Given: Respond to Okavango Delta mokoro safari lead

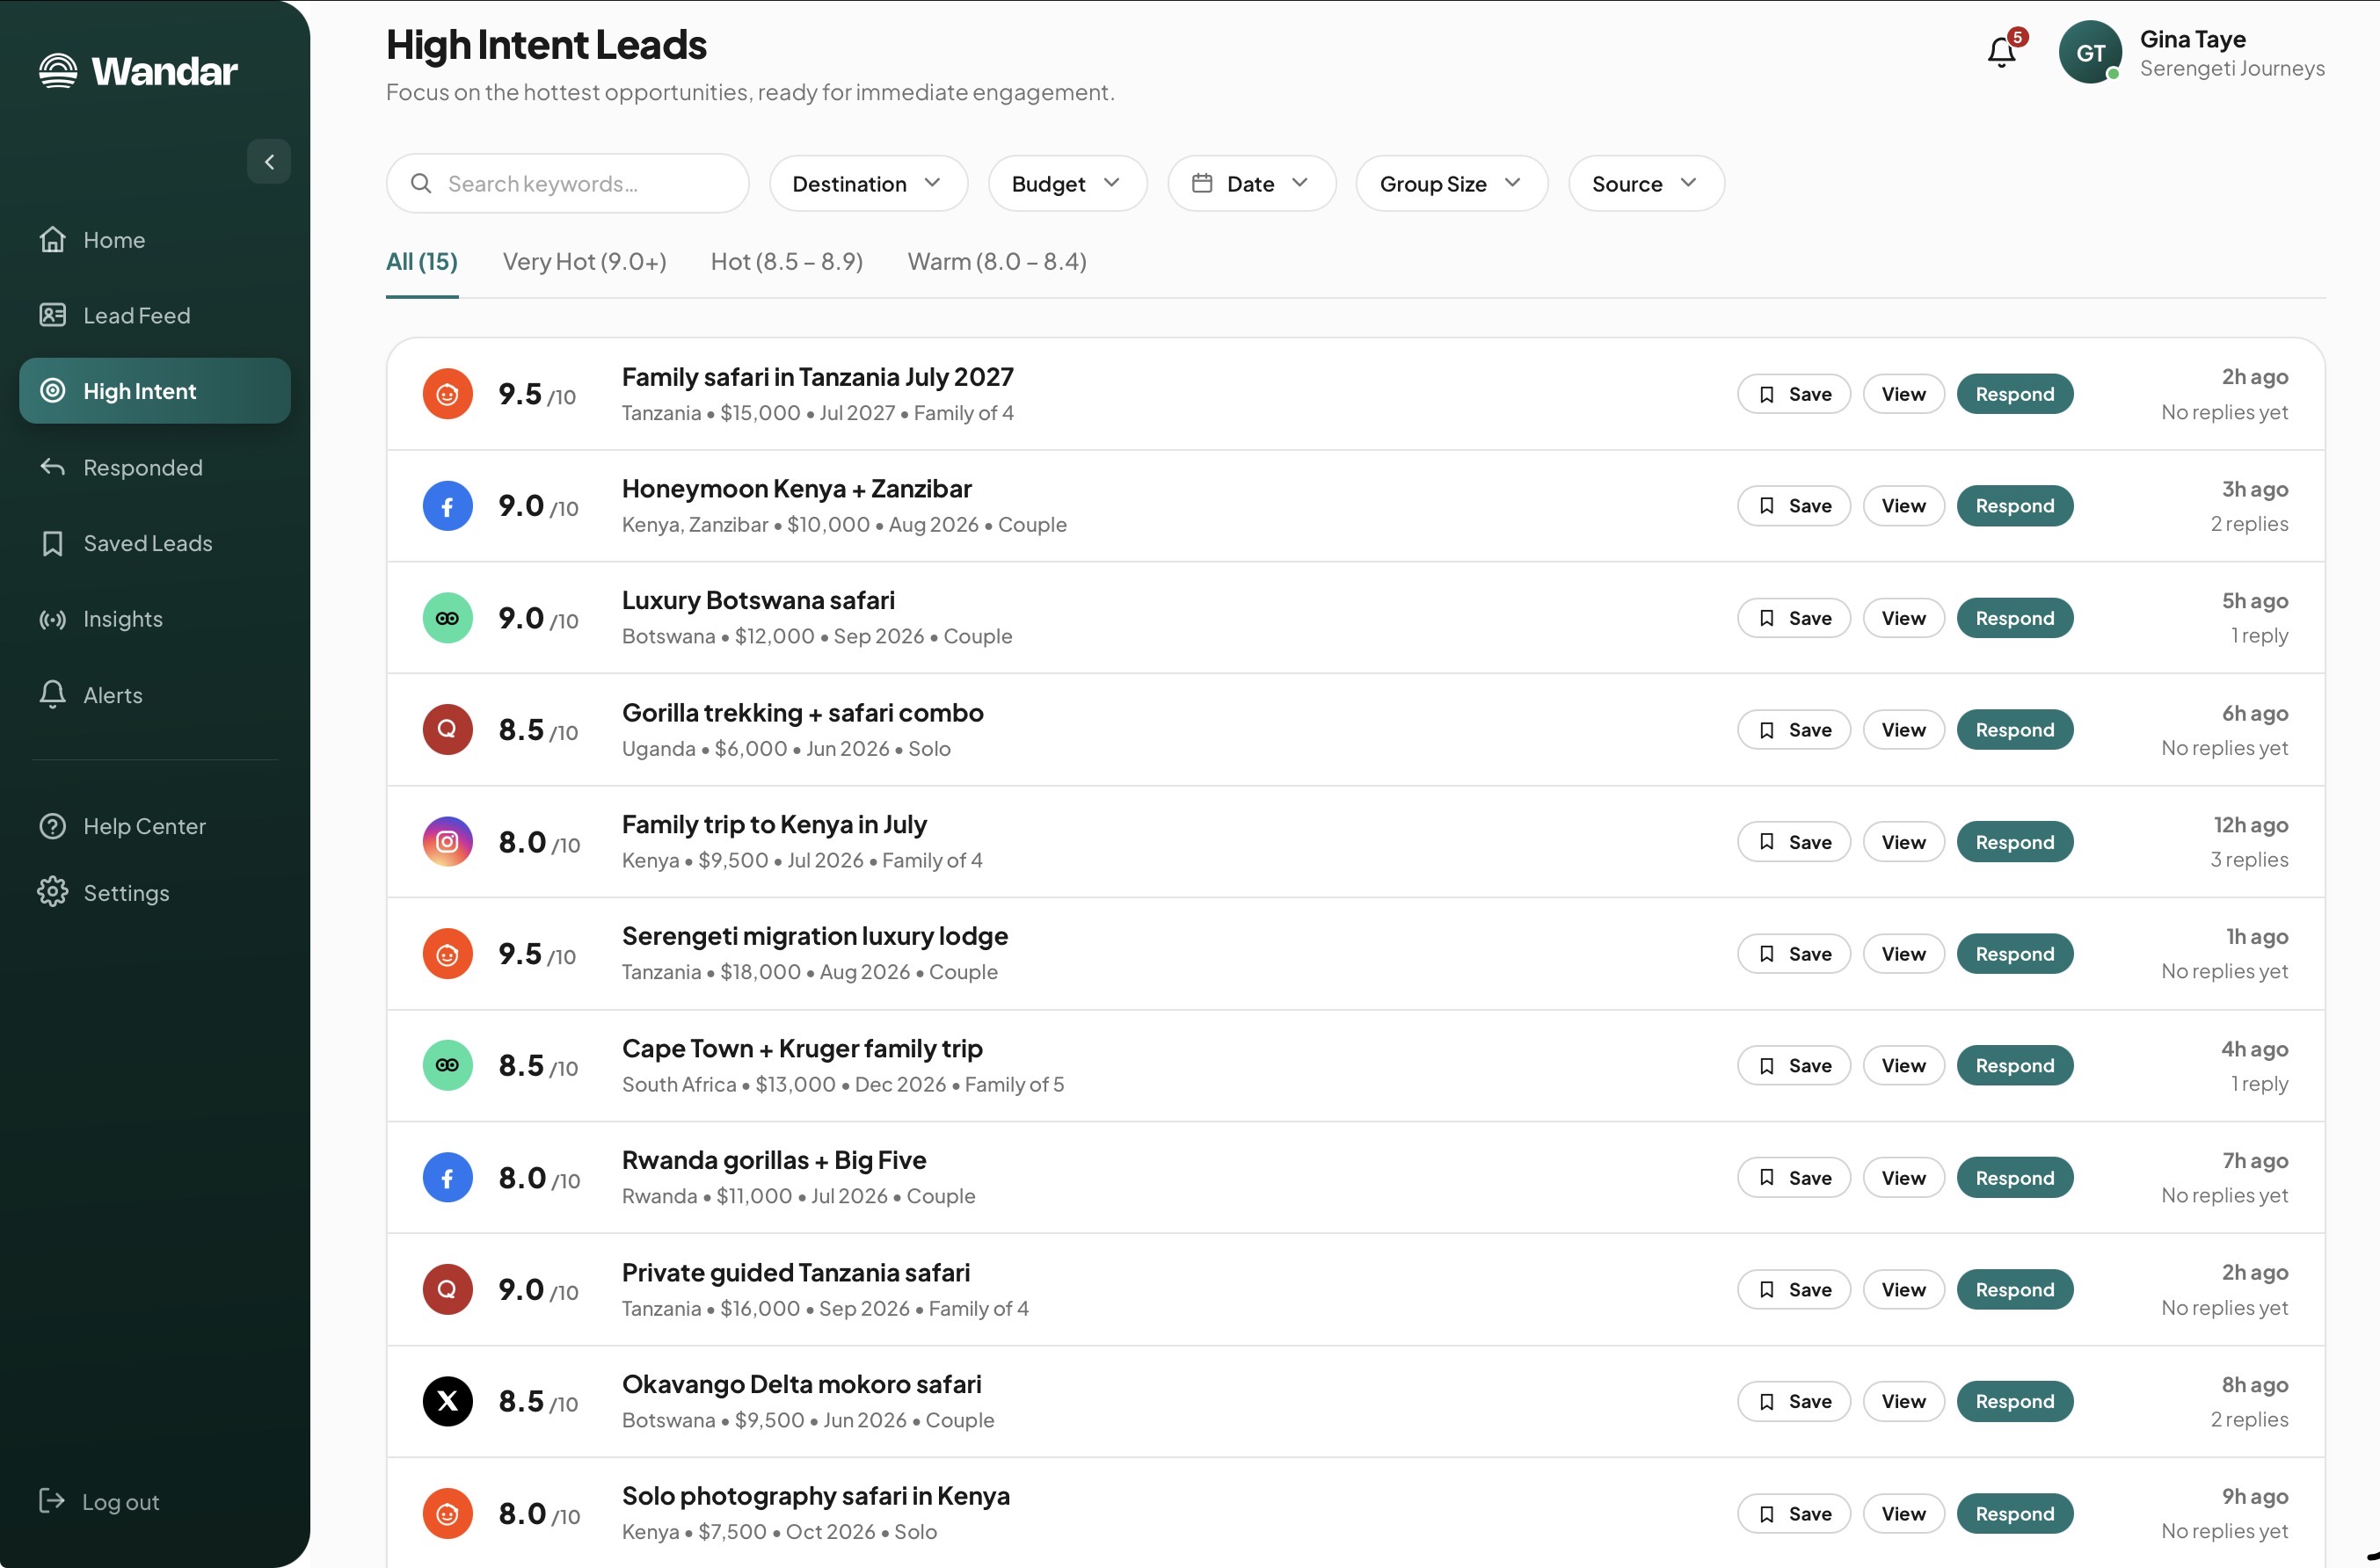Looking at the screenshot, I should pos(2015,1401).
